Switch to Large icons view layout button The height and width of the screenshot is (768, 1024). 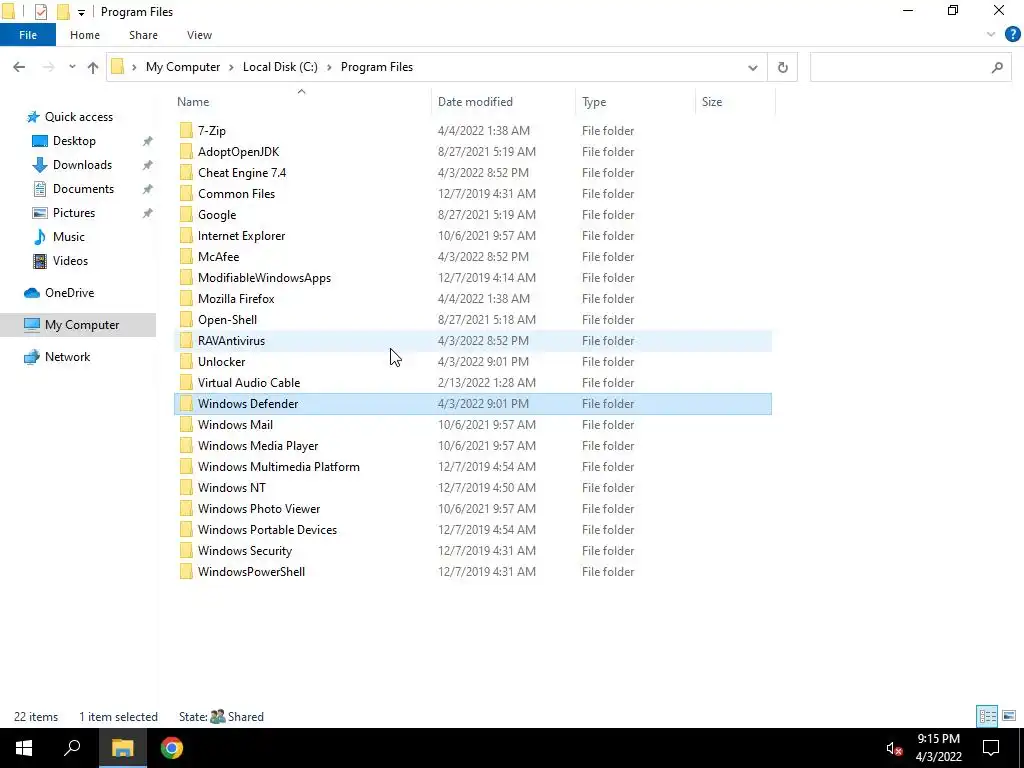pyautogui.click(x=1009, y=716)
